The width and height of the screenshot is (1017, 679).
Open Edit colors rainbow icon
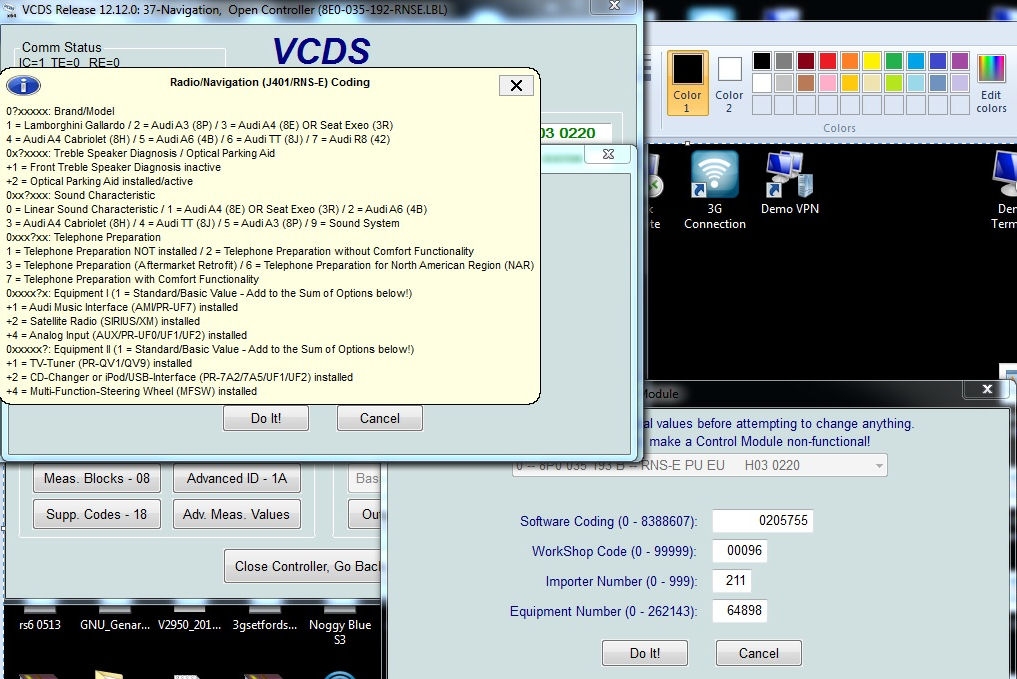tap(991, 84)
